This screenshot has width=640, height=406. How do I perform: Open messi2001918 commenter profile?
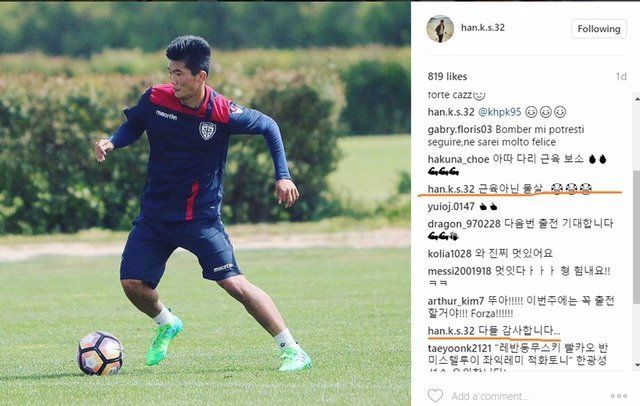pyautogui.click(x=459, y=271)
